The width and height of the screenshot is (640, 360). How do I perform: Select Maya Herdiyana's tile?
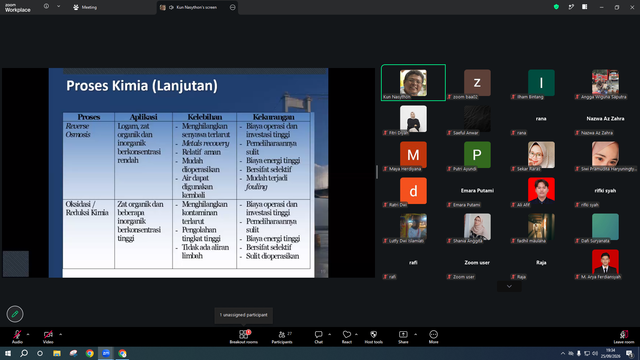(x=413, y=154)
